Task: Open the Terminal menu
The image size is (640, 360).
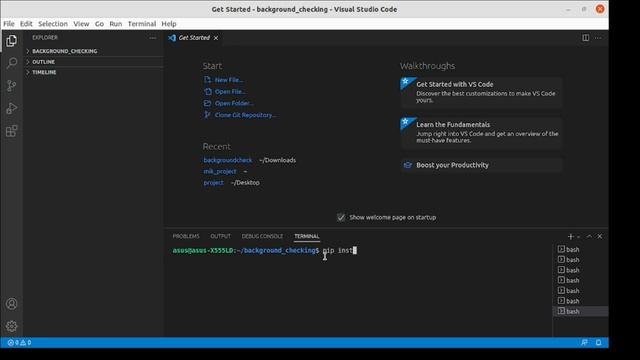Action: click(x=142, y=24)
